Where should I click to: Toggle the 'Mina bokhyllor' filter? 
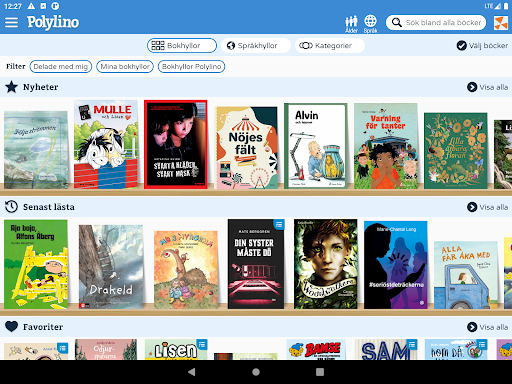[x=125, y=66]
